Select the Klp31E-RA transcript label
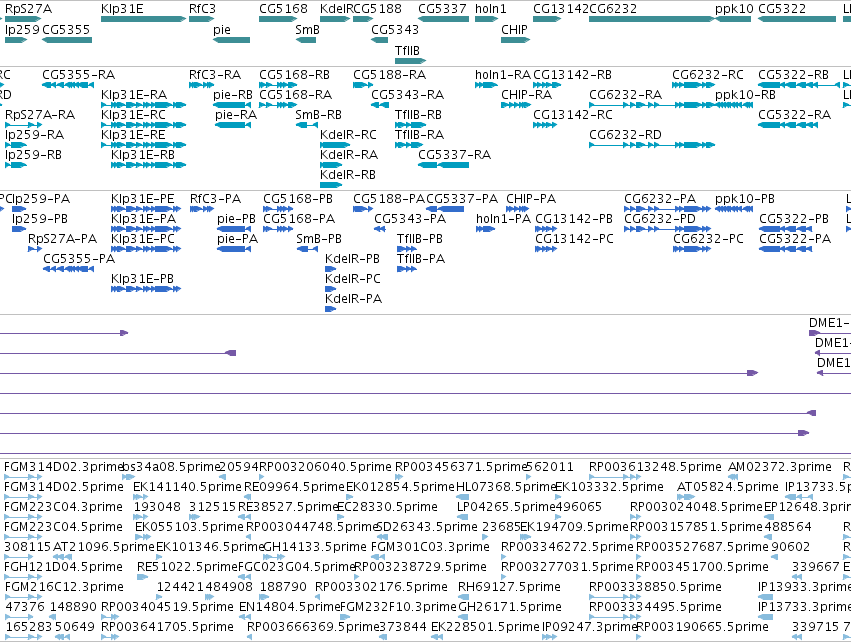 coord(134,94)
